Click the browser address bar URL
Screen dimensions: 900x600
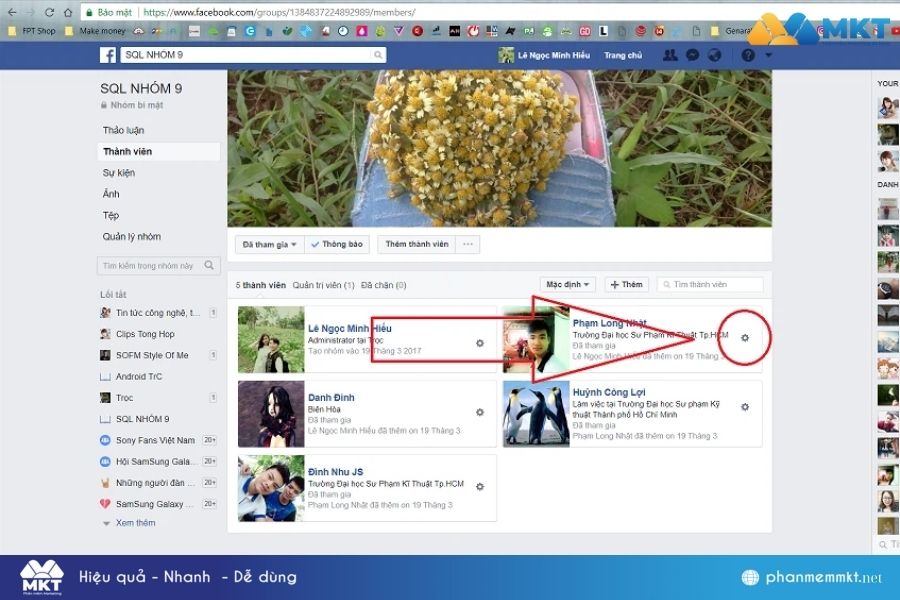click(x=280, y=12)
